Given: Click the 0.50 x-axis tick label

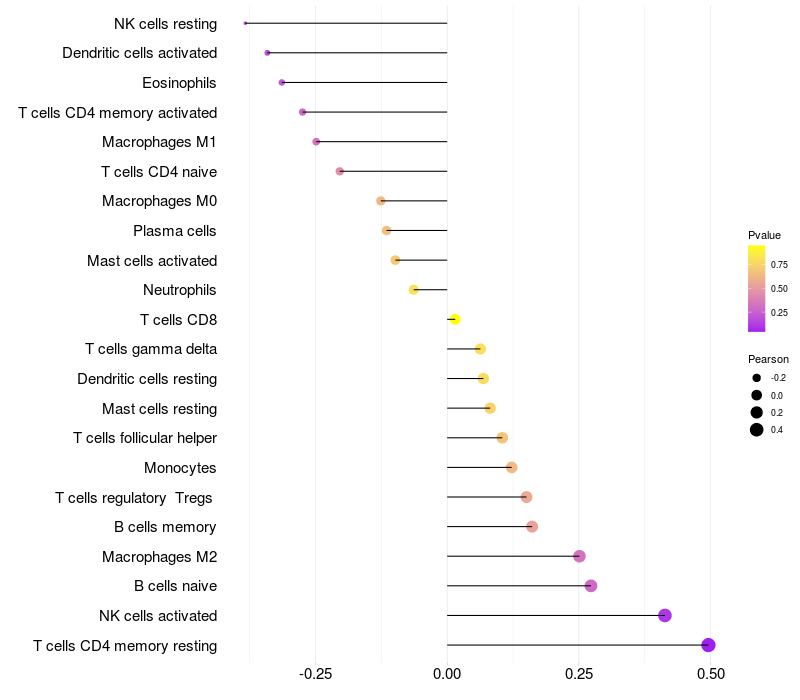Looking at the screenshot, I should point(710,675).
